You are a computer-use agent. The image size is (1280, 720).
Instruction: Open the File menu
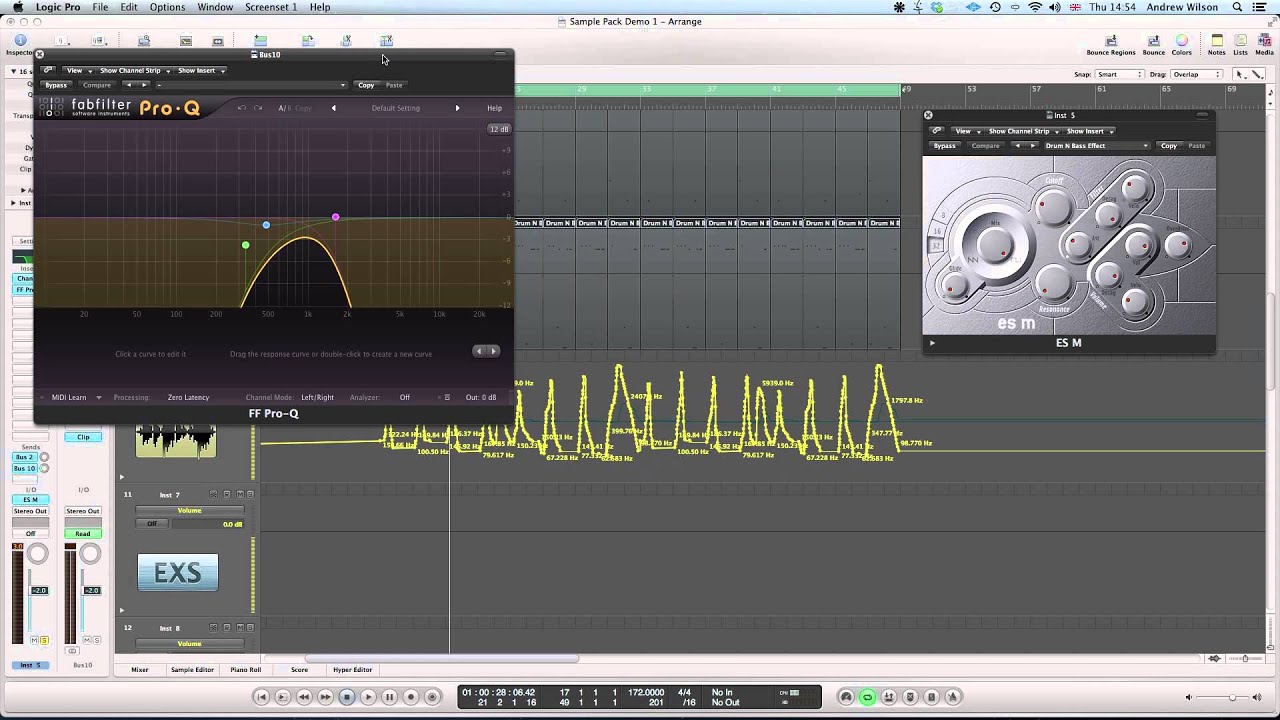tap(101, 7)
